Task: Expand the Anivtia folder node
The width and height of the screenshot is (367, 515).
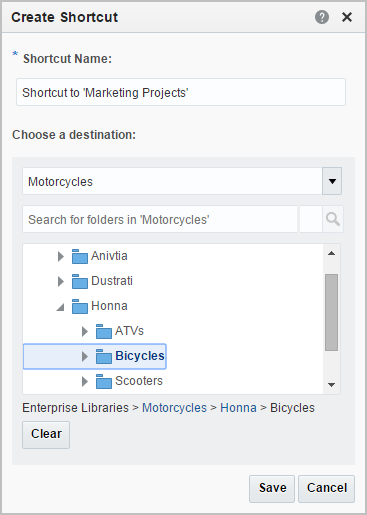Action: pos(61,256)
